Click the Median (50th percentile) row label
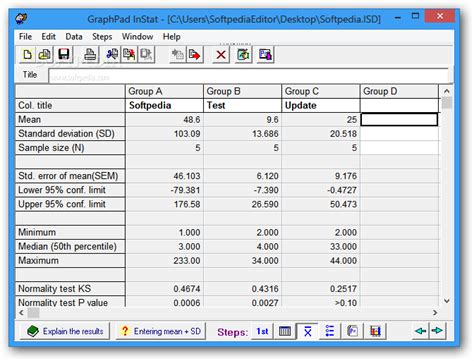 click(70, 246)
